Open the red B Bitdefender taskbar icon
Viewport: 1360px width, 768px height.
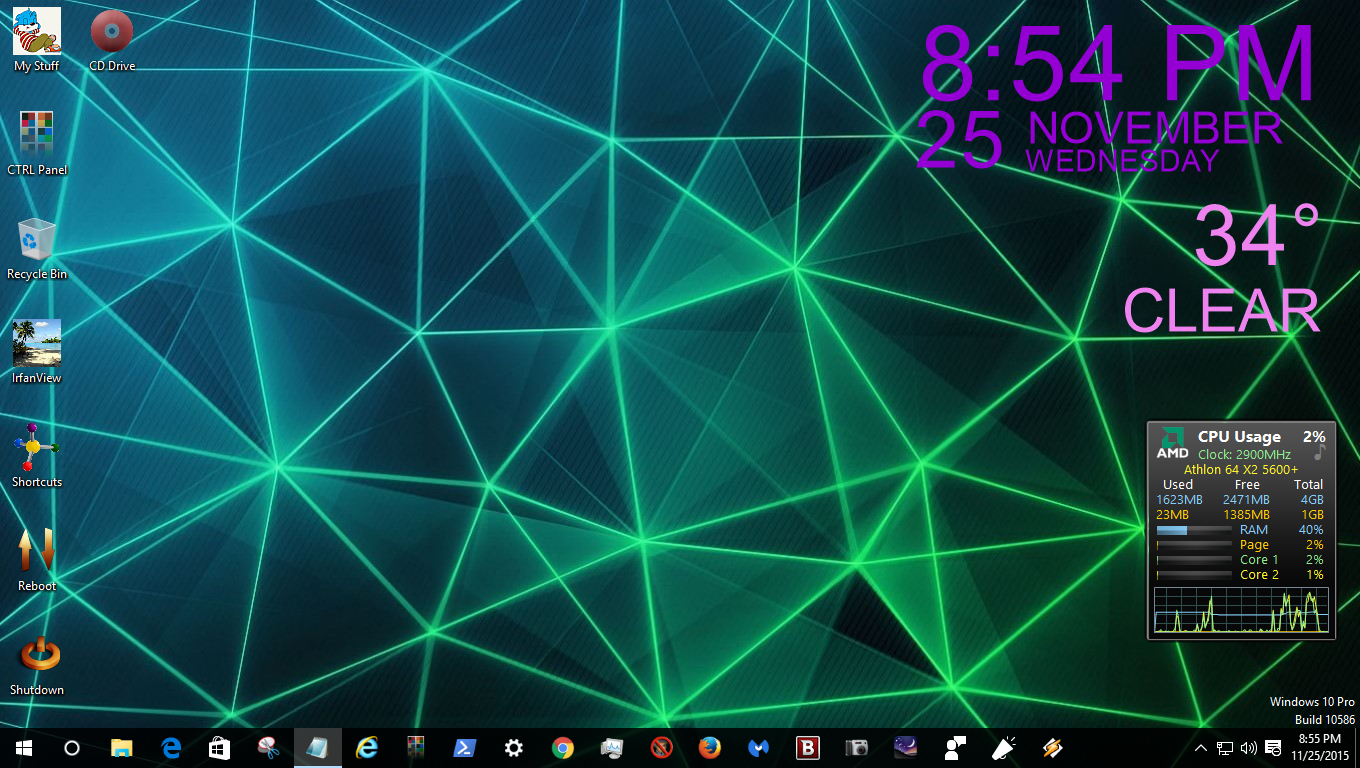807,748
